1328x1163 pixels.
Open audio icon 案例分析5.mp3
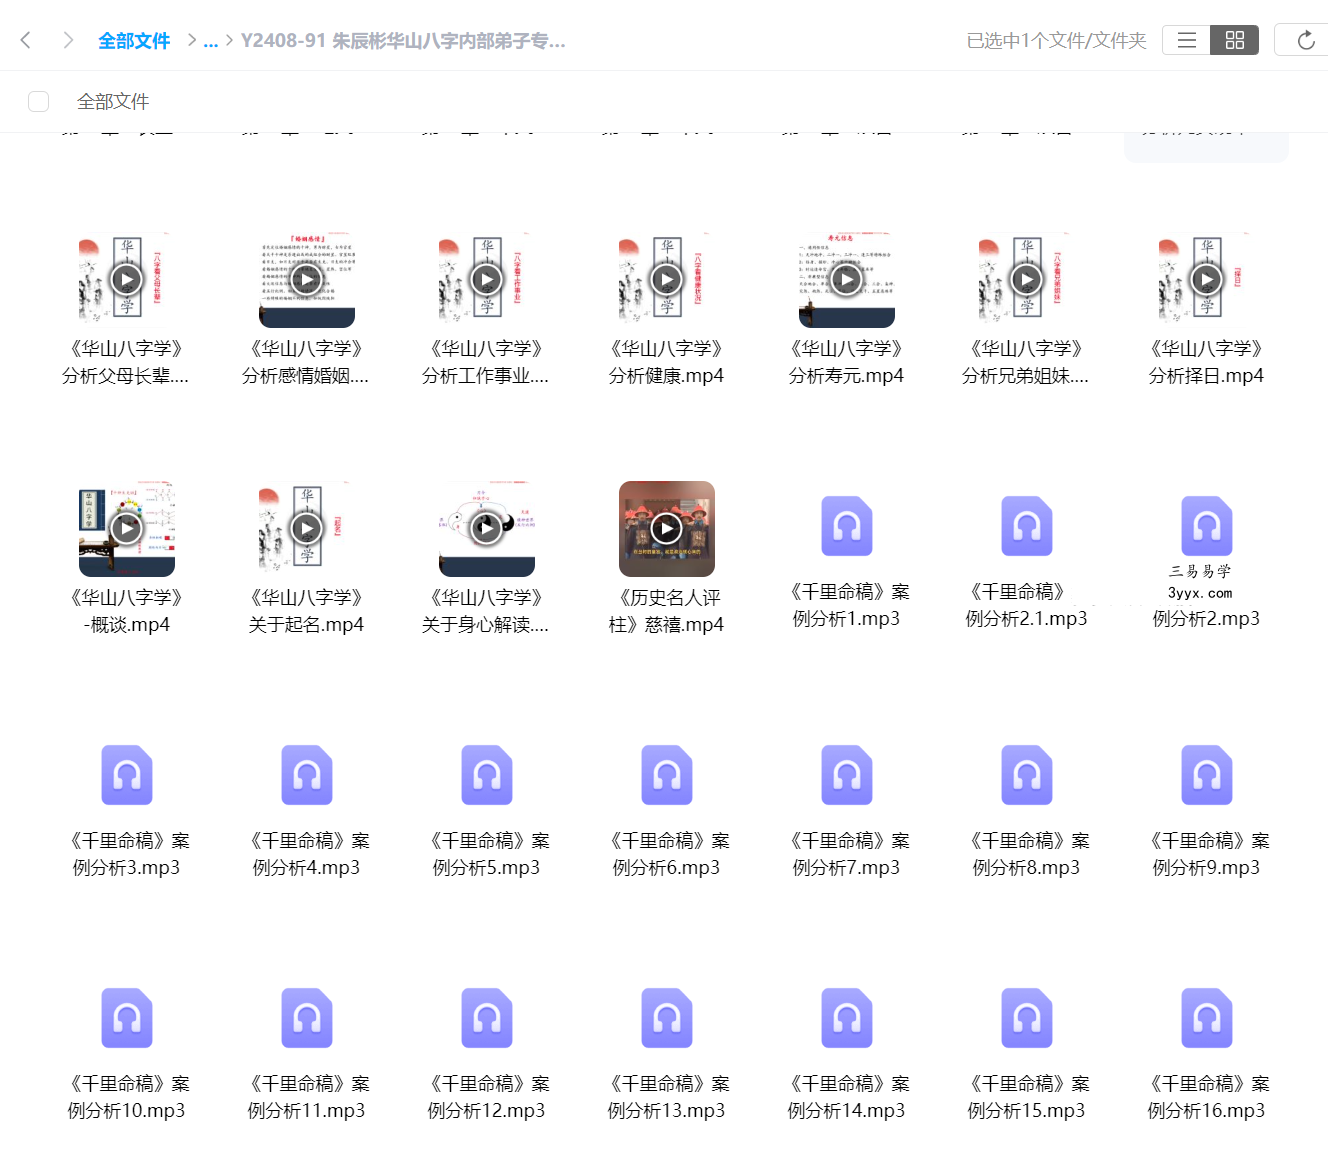pyautogui.click(x=487, y=775)
